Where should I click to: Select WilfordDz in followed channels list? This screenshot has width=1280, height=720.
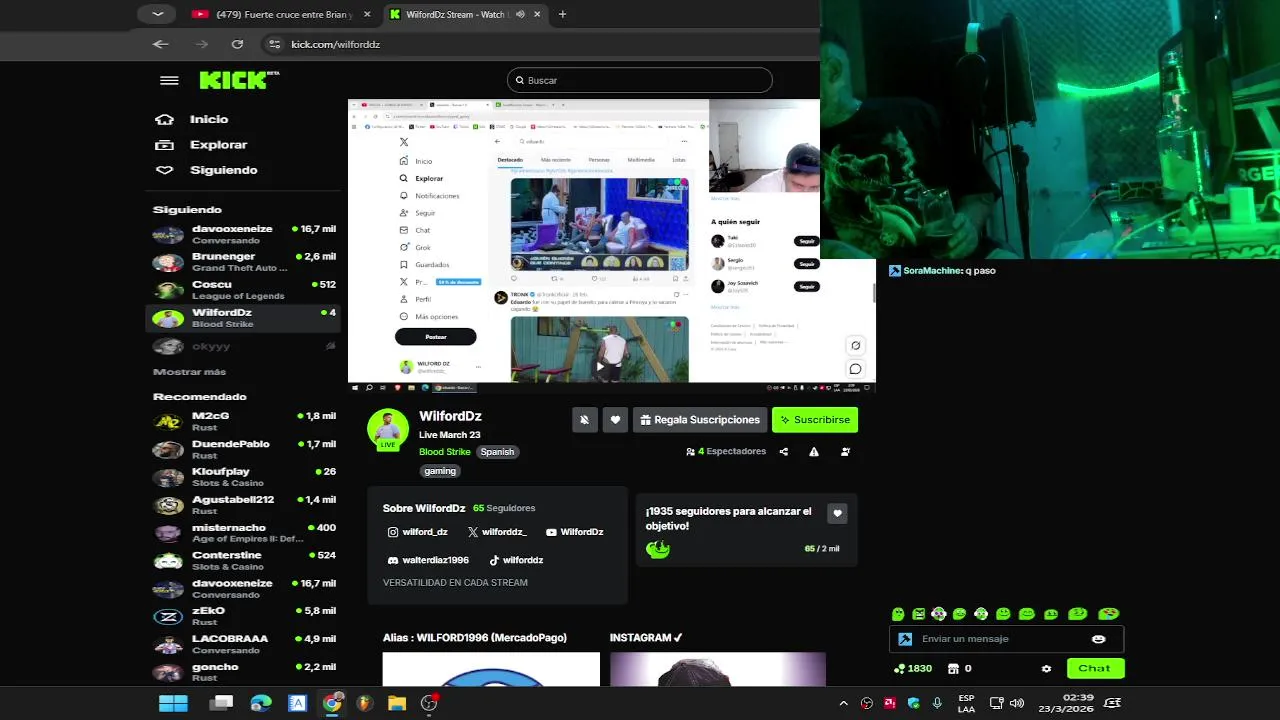243,318
